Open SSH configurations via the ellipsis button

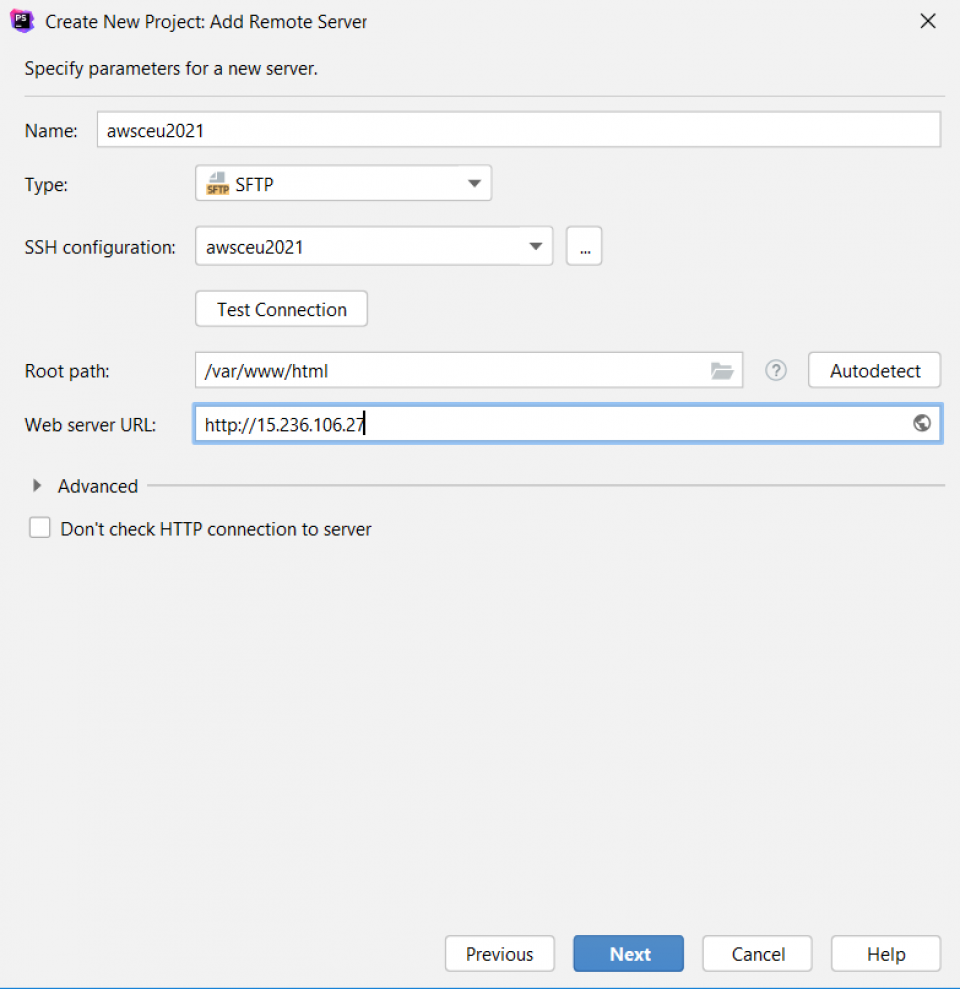point(584,246)
